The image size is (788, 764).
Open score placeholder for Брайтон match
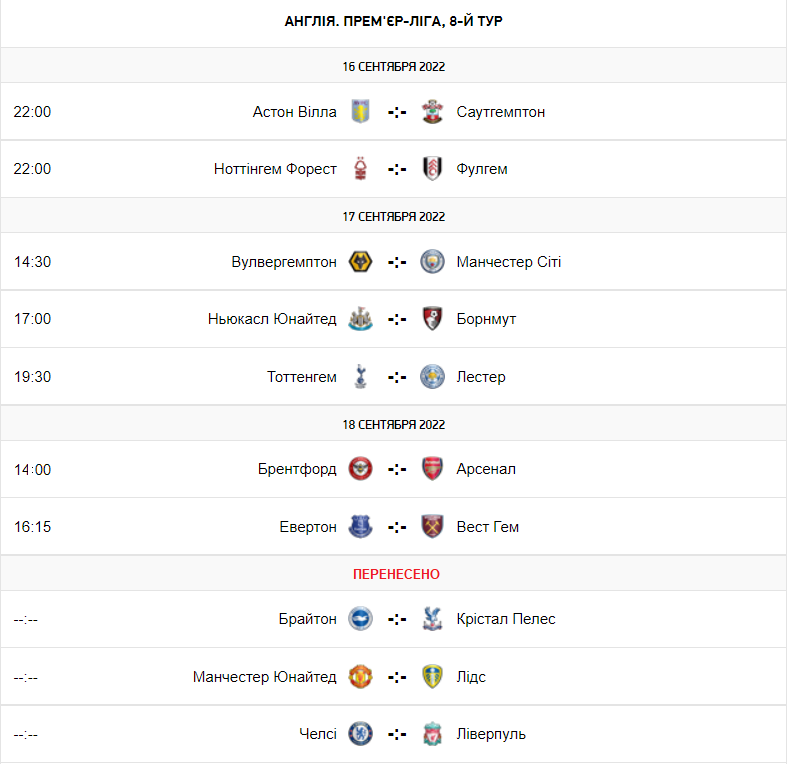pyautogui.click(x=397, y=619)
